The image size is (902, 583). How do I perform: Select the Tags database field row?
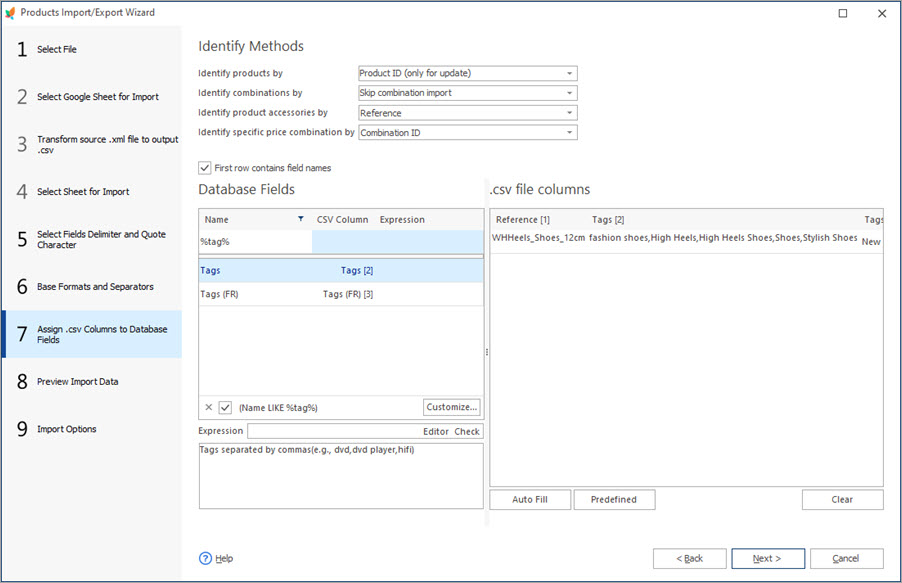[341, 270]
